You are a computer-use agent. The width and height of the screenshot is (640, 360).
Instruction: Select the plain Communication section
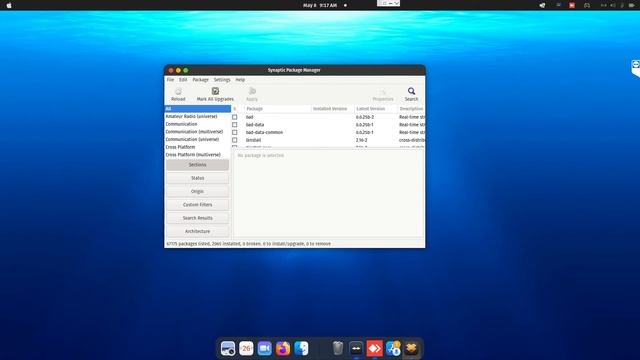point(198,124)
